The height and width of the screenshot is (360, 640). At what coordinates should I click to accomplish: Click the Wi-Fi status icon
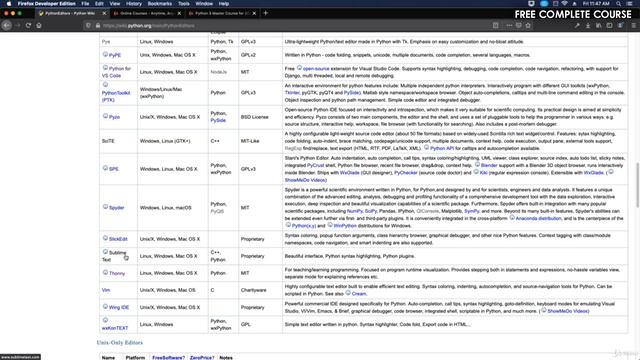(x=564, y=4)
